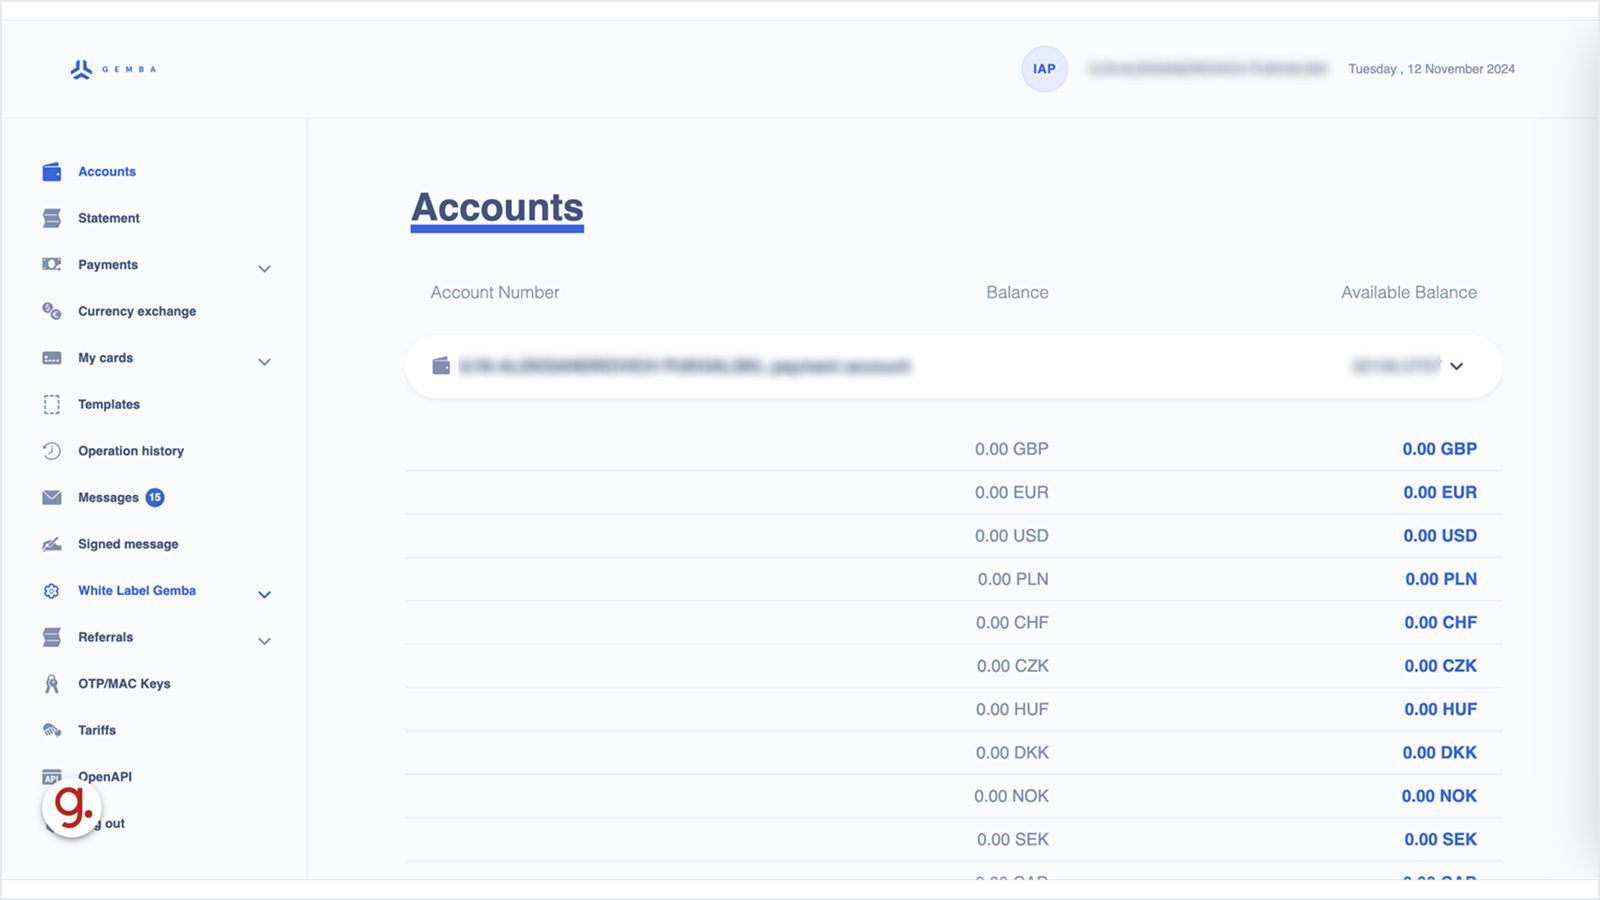Open the Statement menu item
The image size is (1600, 900).
tap(109, 218)
